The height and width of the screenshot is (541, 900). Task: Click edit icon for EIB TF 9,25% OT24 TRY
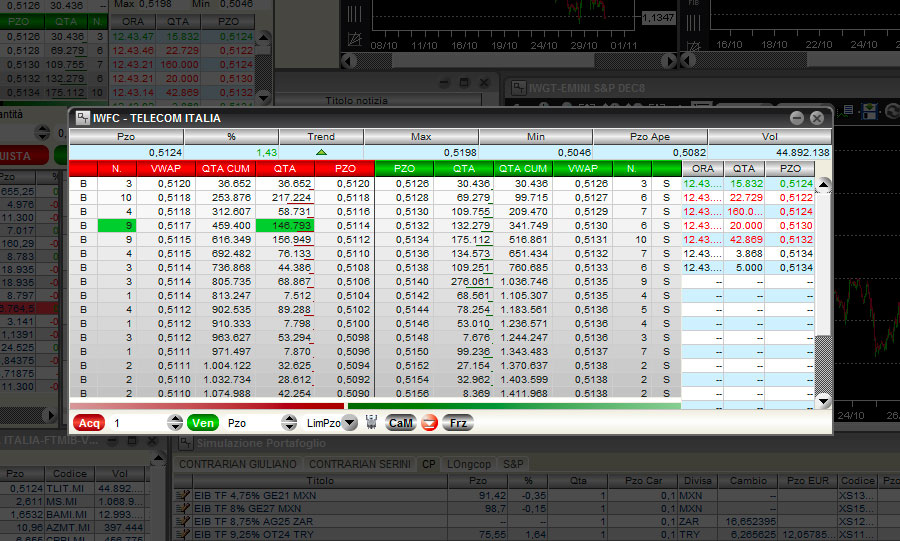click(183, 534)
